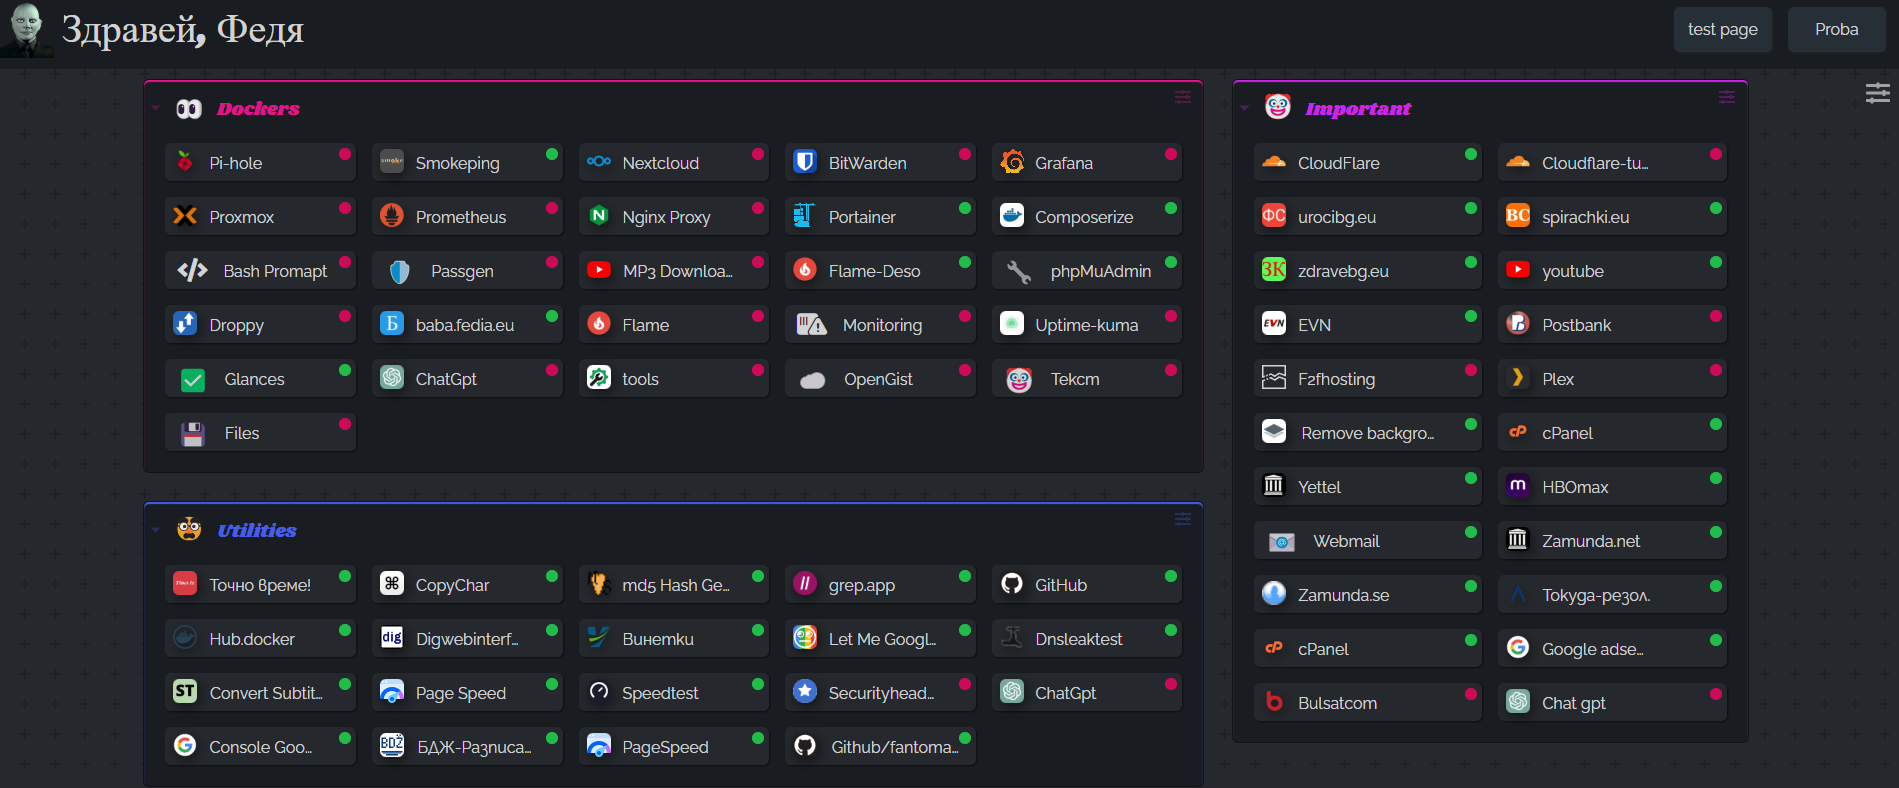Click the Pi-hole raspberry icon
The image size is (1899, 788).
[185, 162]
